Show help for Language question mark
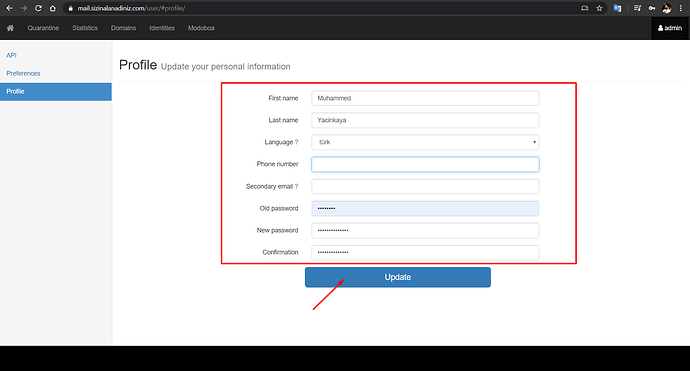Image resolution: width=690 pixels, height=371 pixels. coord(296,142)
